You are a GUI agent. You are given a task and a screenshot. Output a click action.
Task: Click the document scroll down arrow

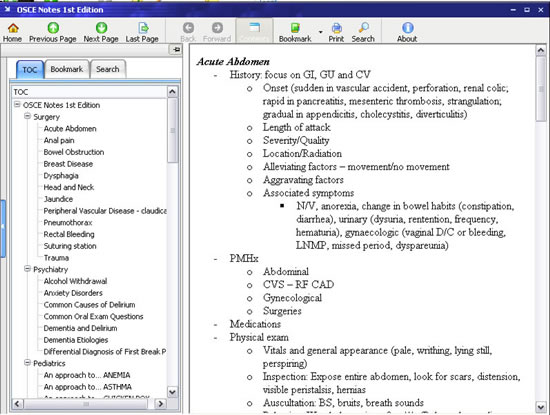[541, 407]
